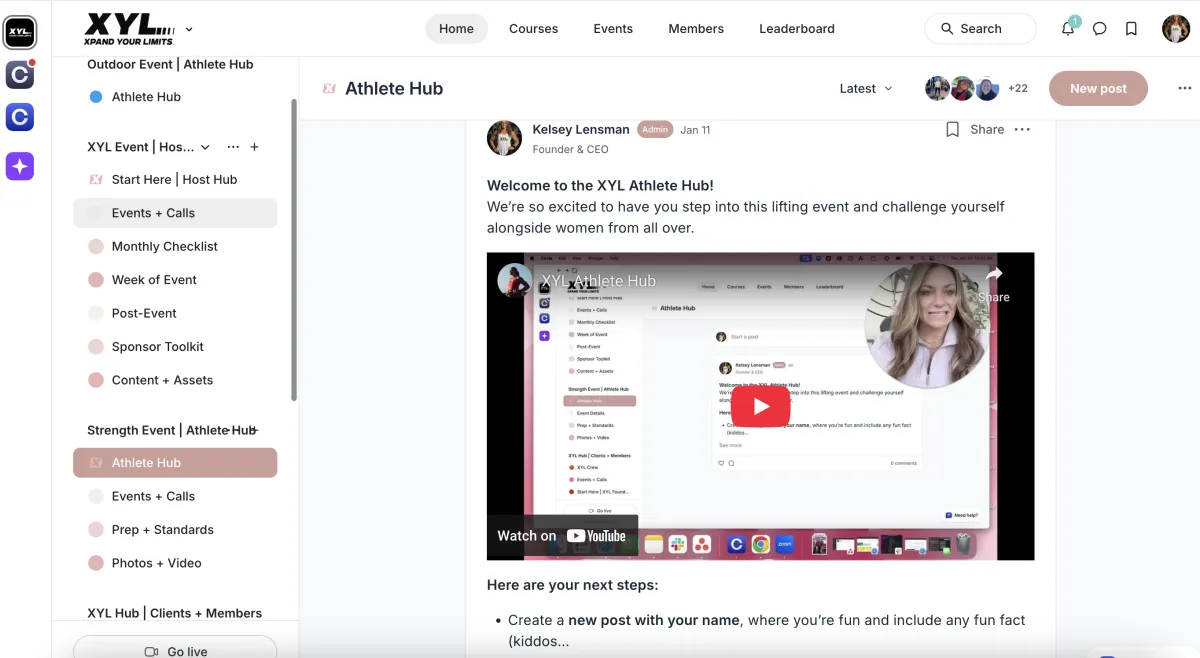Open the profile avatar menu
The height and width of the screenshot is (658, 1200).
tap(1176, 29)
